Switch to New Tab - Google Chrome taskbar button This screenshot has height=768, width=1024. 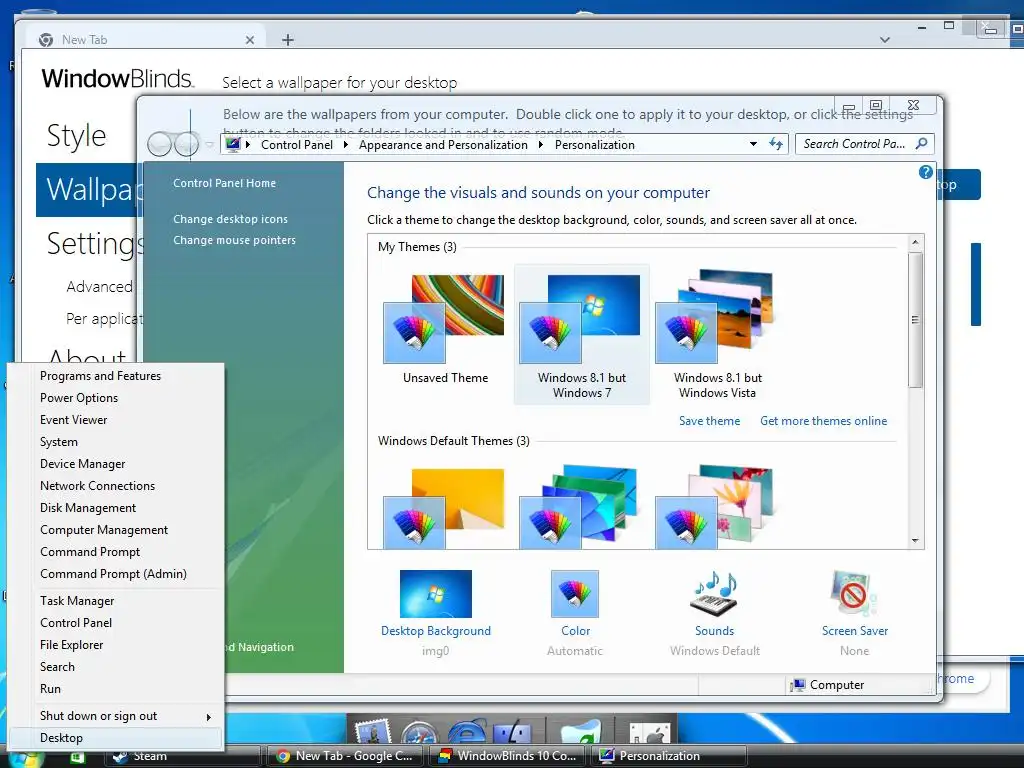tap(345, 756)
